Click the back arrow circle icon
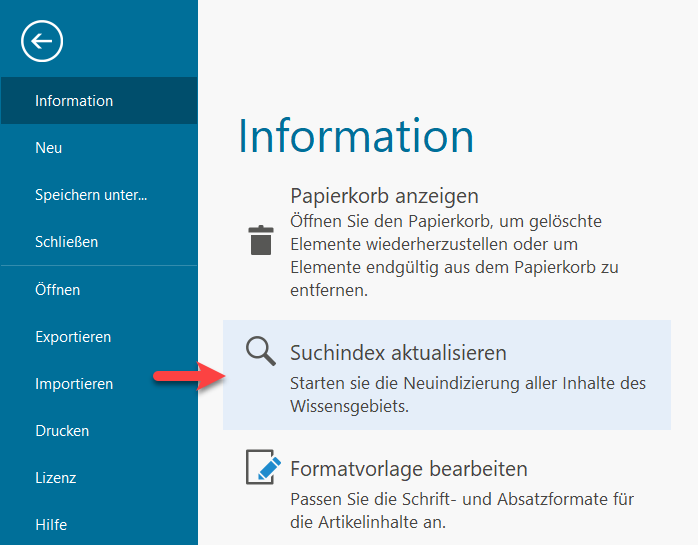This screenshot has width=698, height=545. [41, 41]
